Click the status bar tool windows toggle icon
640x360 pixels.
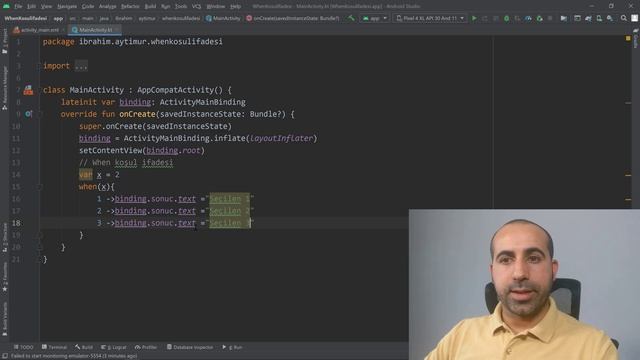tap(4, 356)
